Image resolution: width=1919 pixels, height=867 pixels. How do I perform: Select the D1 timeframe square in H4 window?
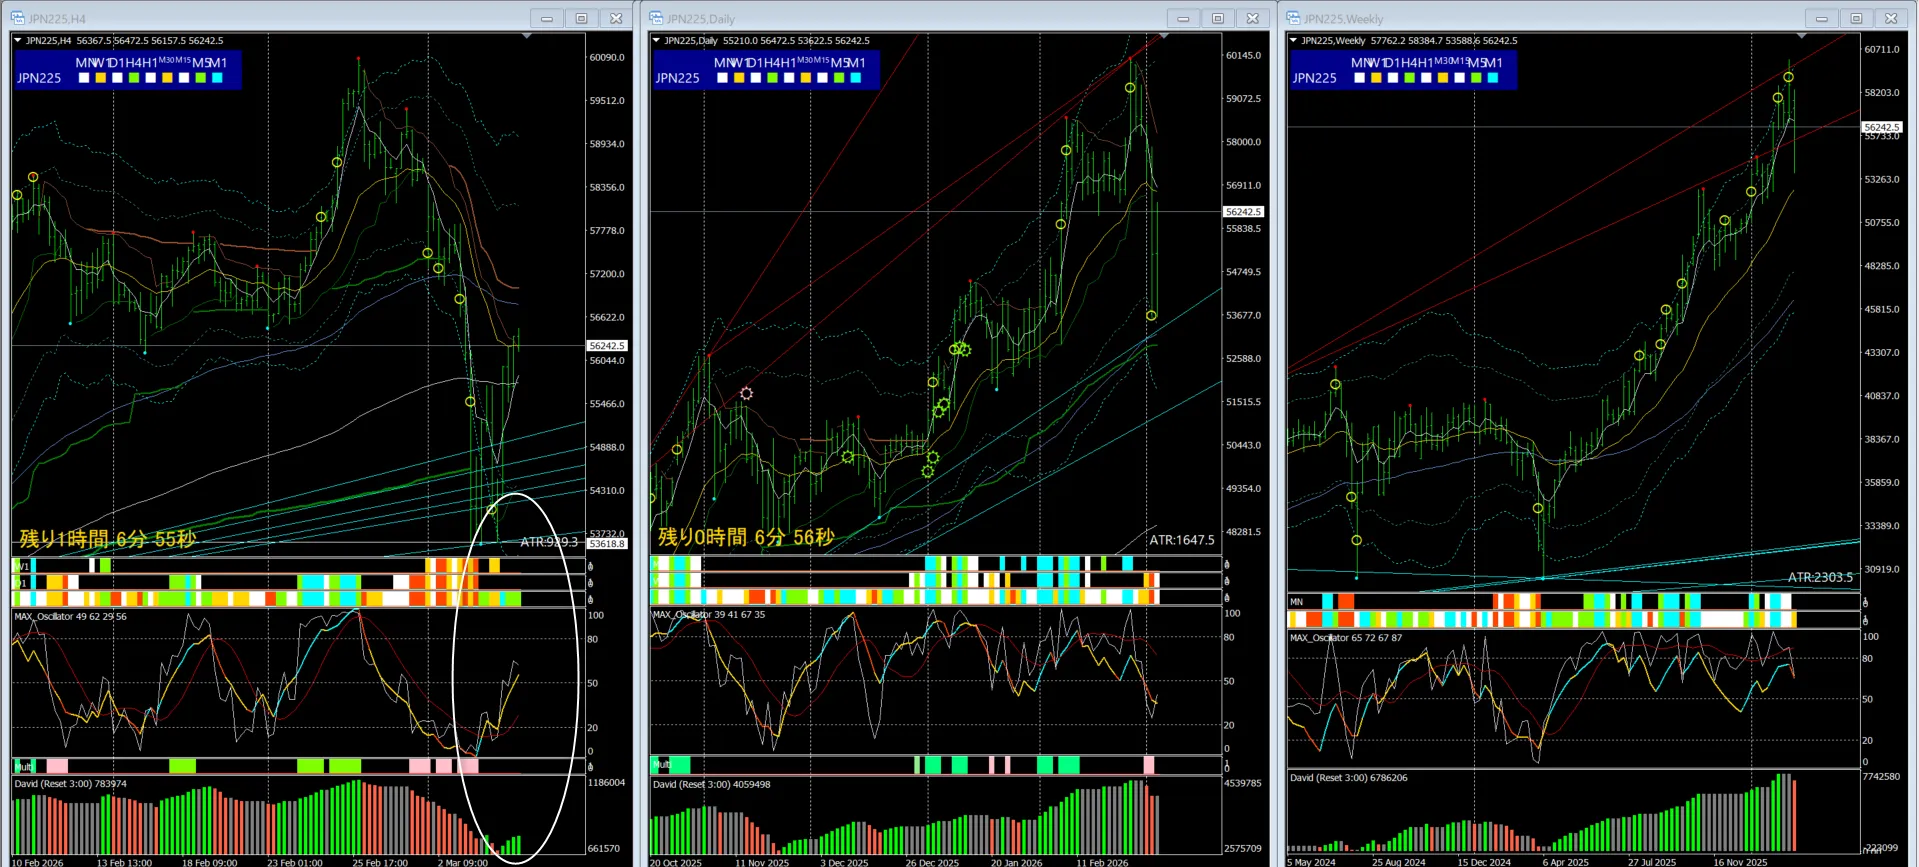(117, 78)
